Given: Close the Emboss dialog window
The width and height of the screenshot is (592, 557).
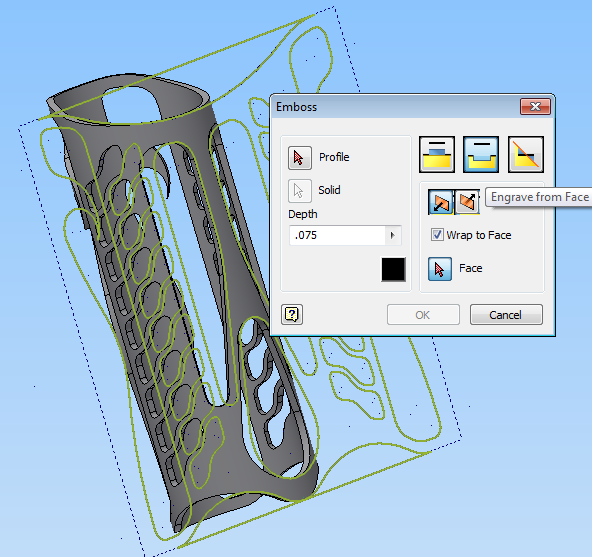Looking at the screenshot, I should (535, 106).
